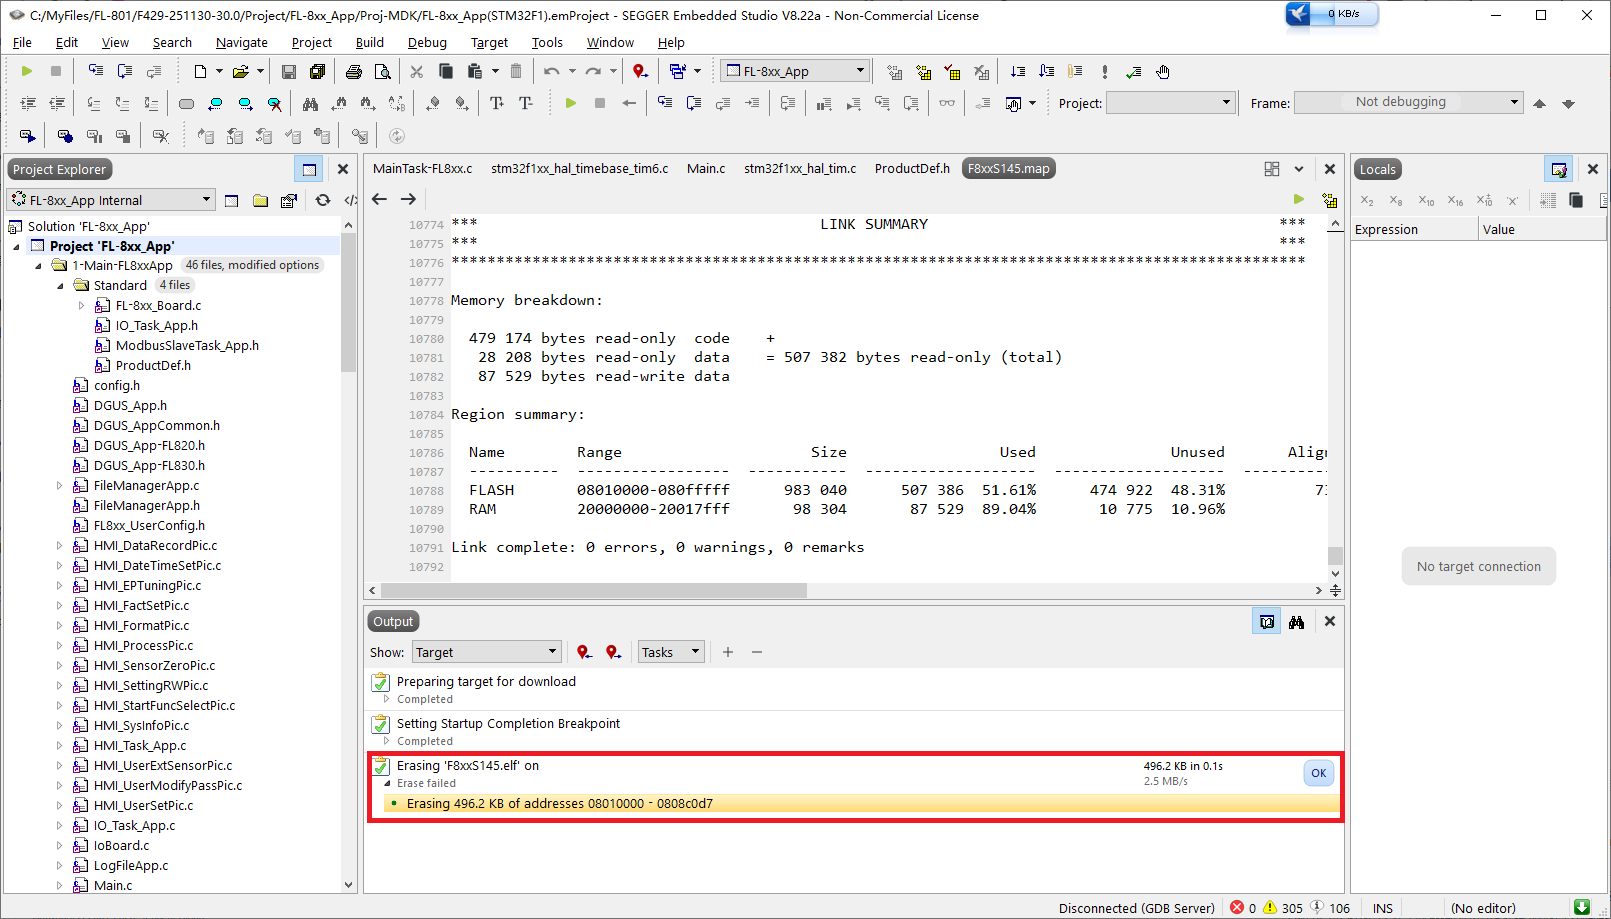Click the red breakpoint pin icon in toolbar
The width and height of the screenshot is (1611, 919).
(x=640, y=72)
